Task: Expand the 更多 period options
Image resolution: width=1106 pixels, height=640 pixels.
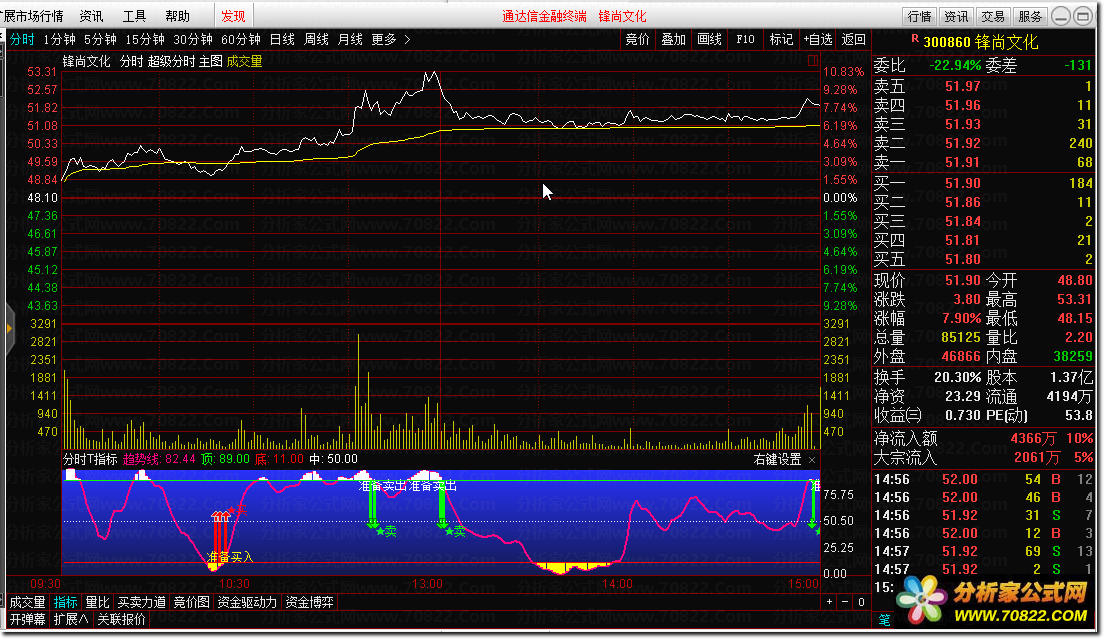Action: (390, 40)
